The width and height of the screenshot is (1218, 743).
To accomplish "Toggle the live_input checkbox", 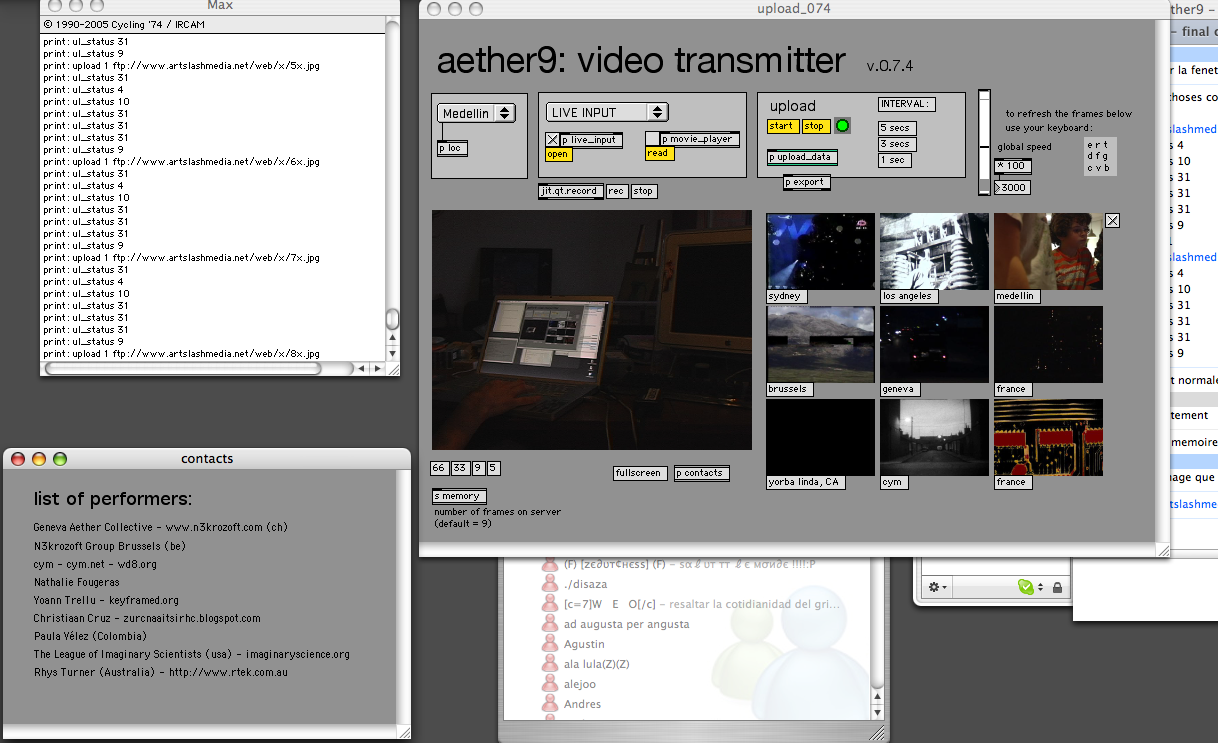I will tap(552, 140).
